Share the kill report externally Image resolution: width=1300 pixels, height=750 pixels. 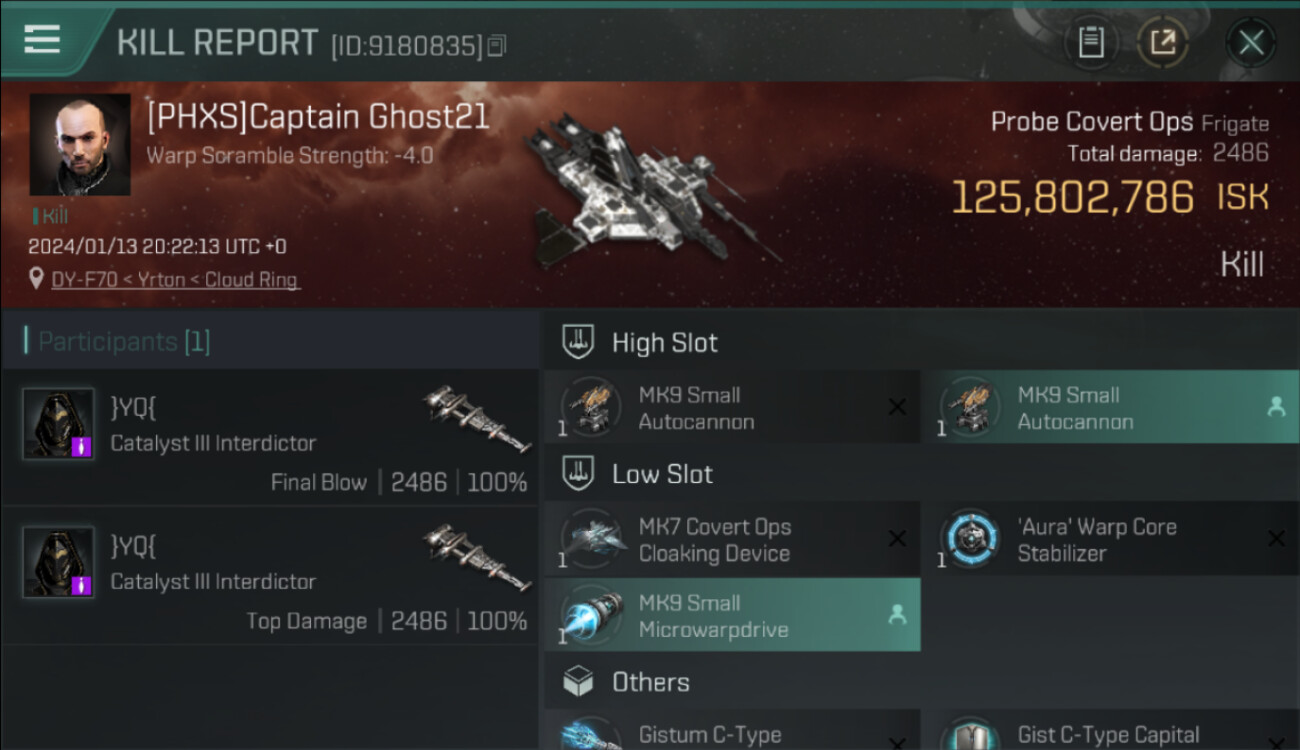tap(1162, 42)
